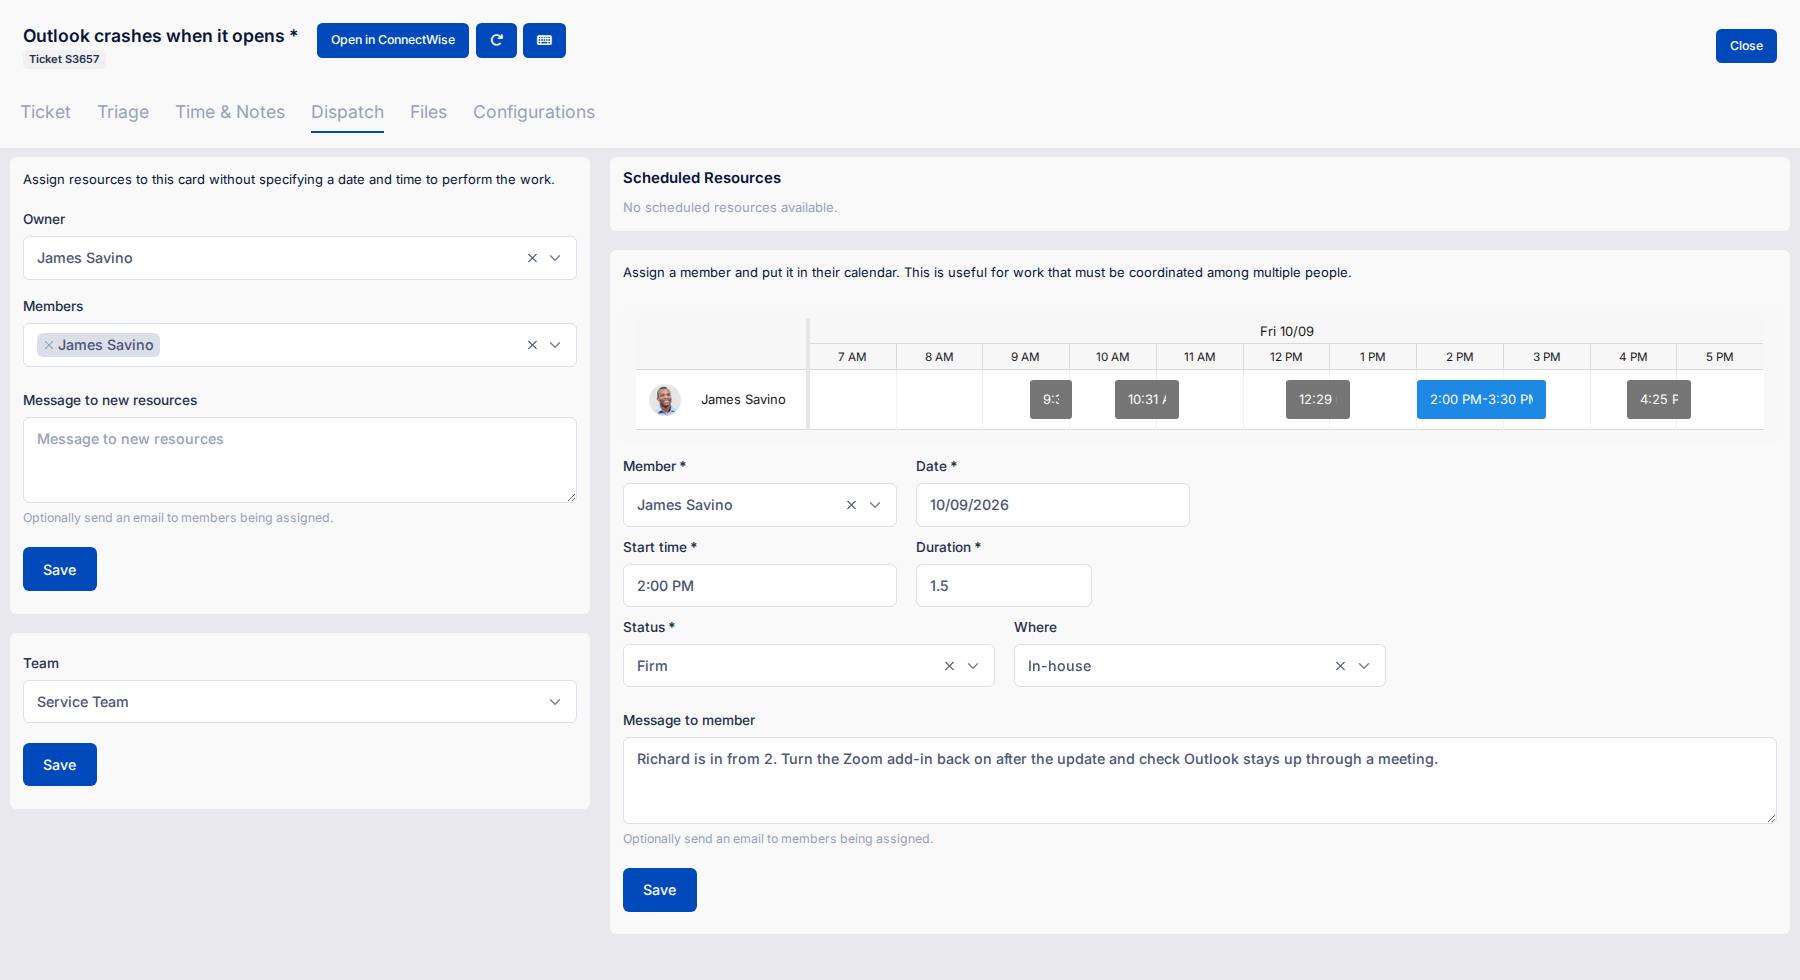
Task: Click the Close button
Action: [x=1746, y=46]
